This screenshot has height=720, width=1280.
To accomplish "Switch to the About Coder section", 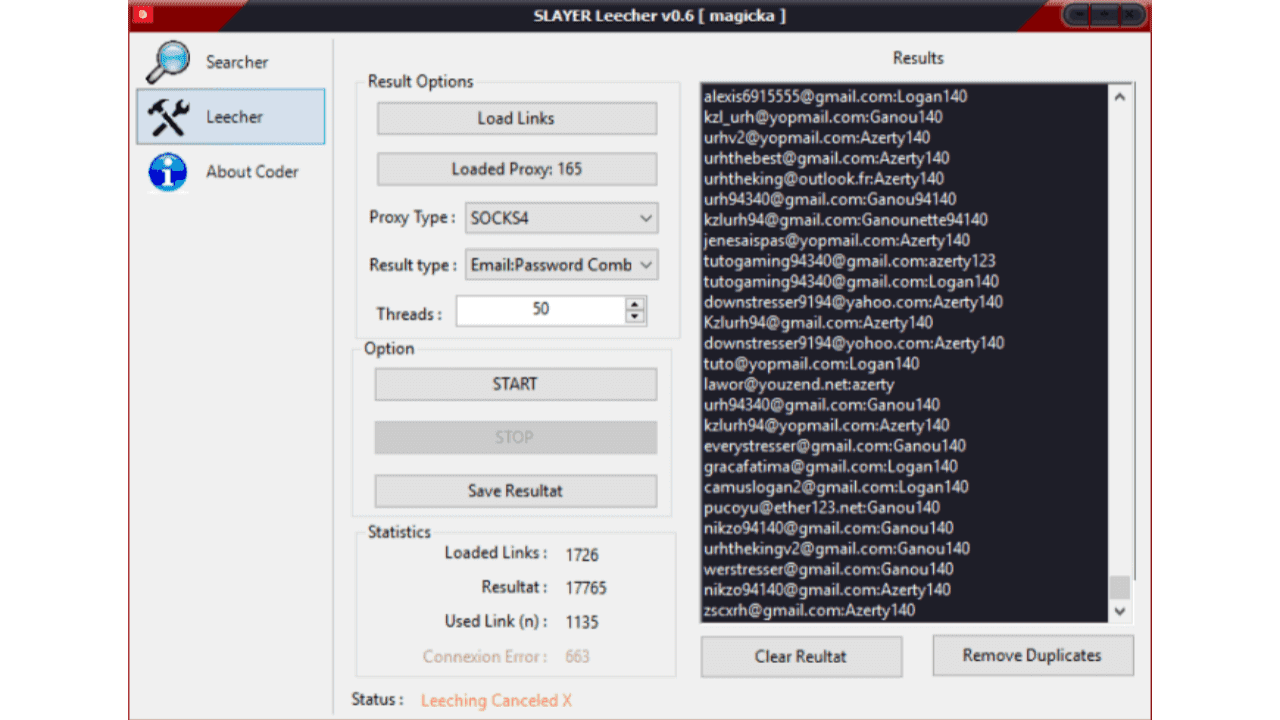I will (251, 172).
